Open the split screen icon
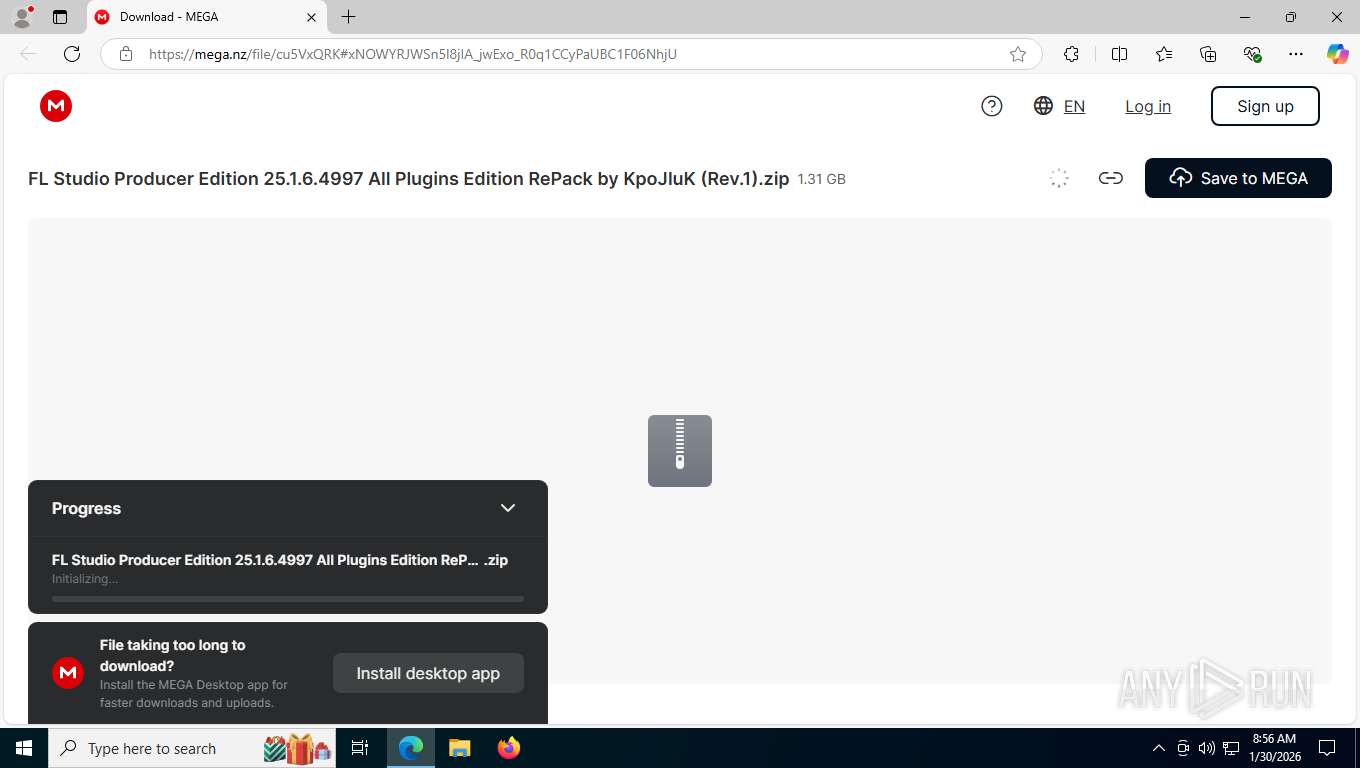 [1119, 54]
